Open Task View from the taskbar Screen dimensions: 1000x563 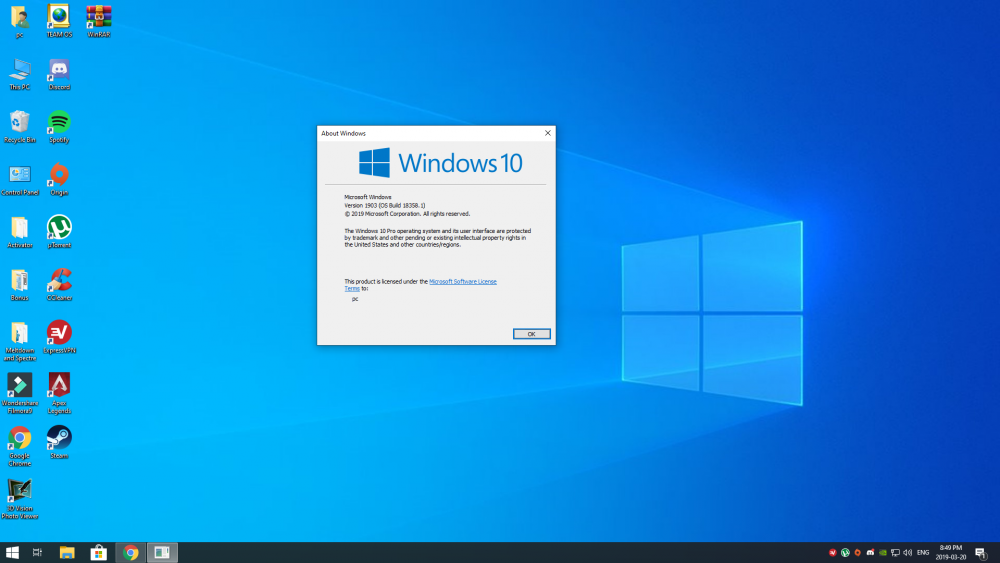pyautogui.click(x=38, y=552)
